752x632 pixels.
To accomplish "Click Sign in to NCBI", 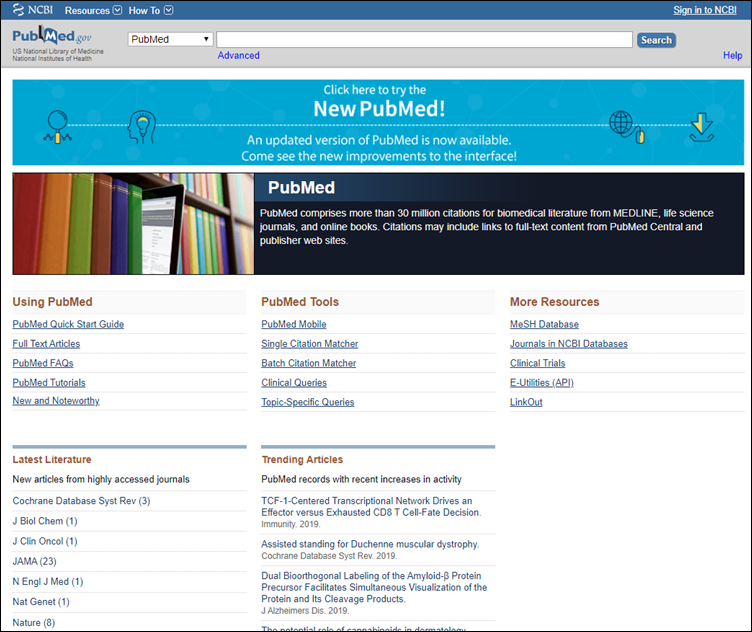I will (705, 10).
